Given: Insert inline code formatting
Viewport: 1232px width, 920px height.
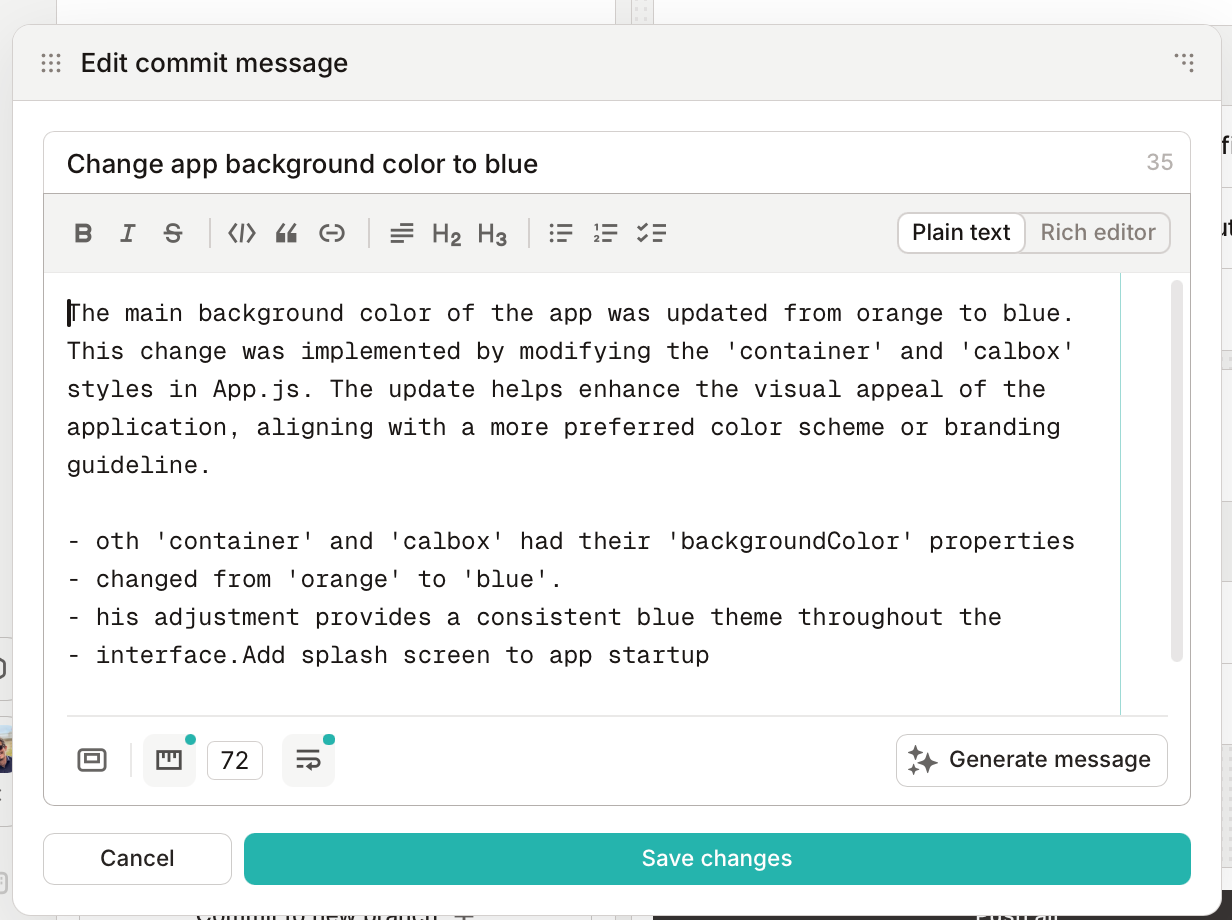Looking at the screenshot, I should point(242,233).
